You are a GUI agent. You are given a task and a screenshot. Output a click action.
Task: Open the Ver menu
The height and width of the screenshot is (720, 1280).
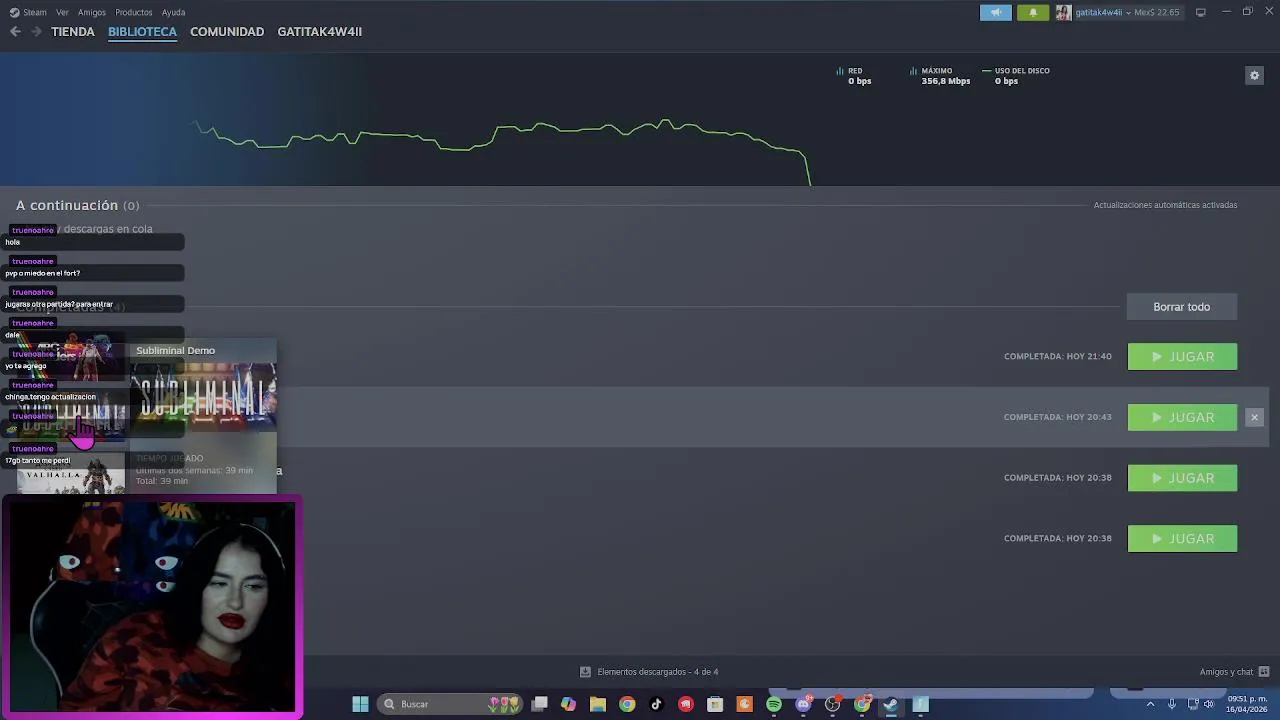click(x=62, y=12)
